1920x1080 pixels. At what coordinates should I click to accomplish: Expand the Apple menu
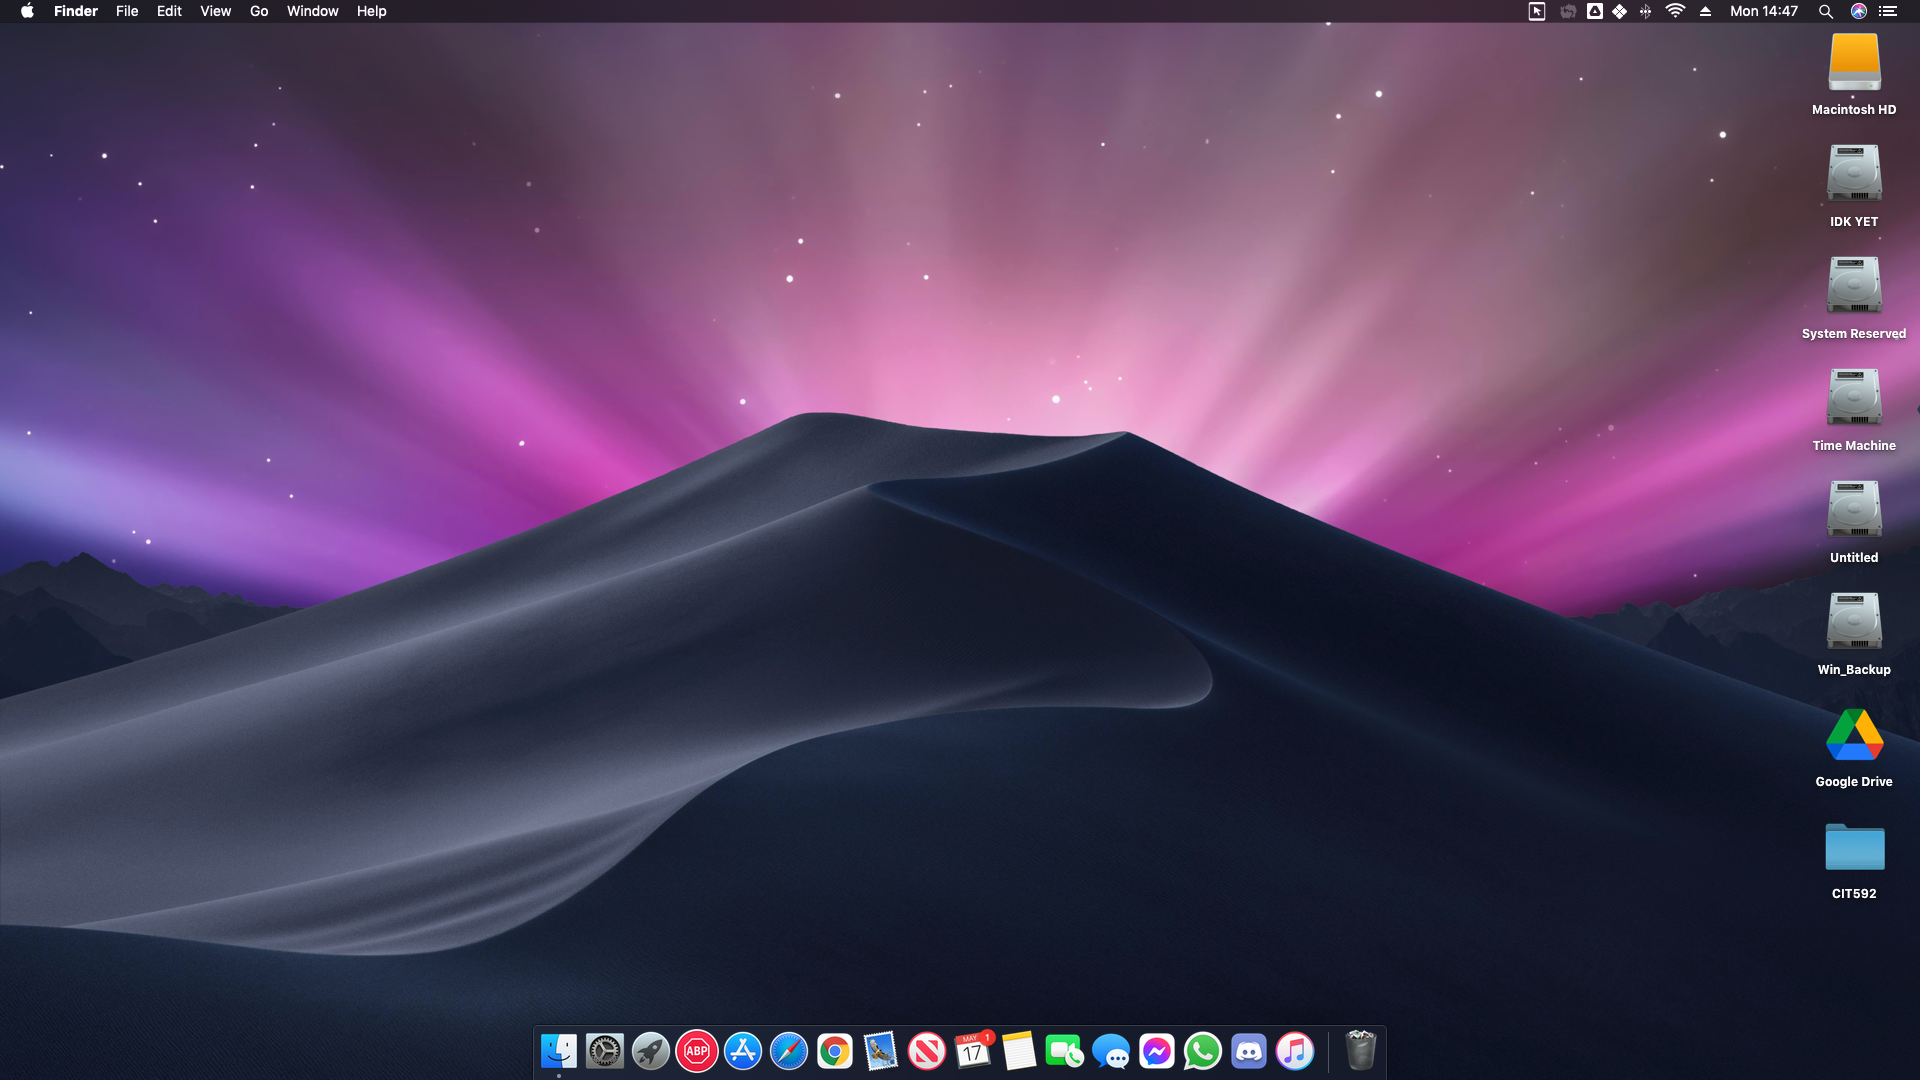27,11
